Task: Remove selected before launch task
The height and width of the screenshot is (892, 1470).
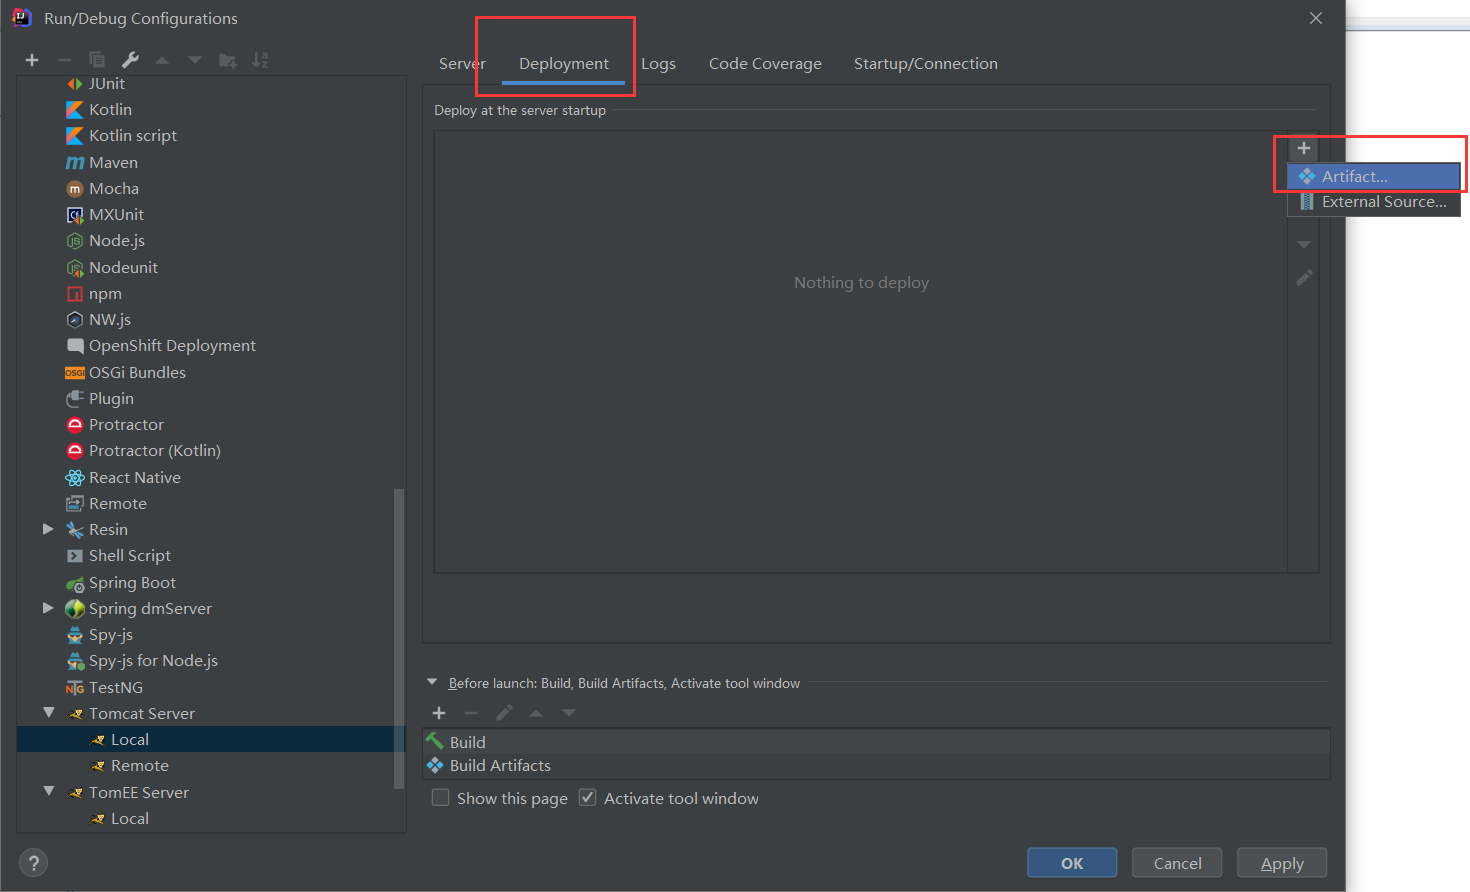Action: (x=471, y=713)
